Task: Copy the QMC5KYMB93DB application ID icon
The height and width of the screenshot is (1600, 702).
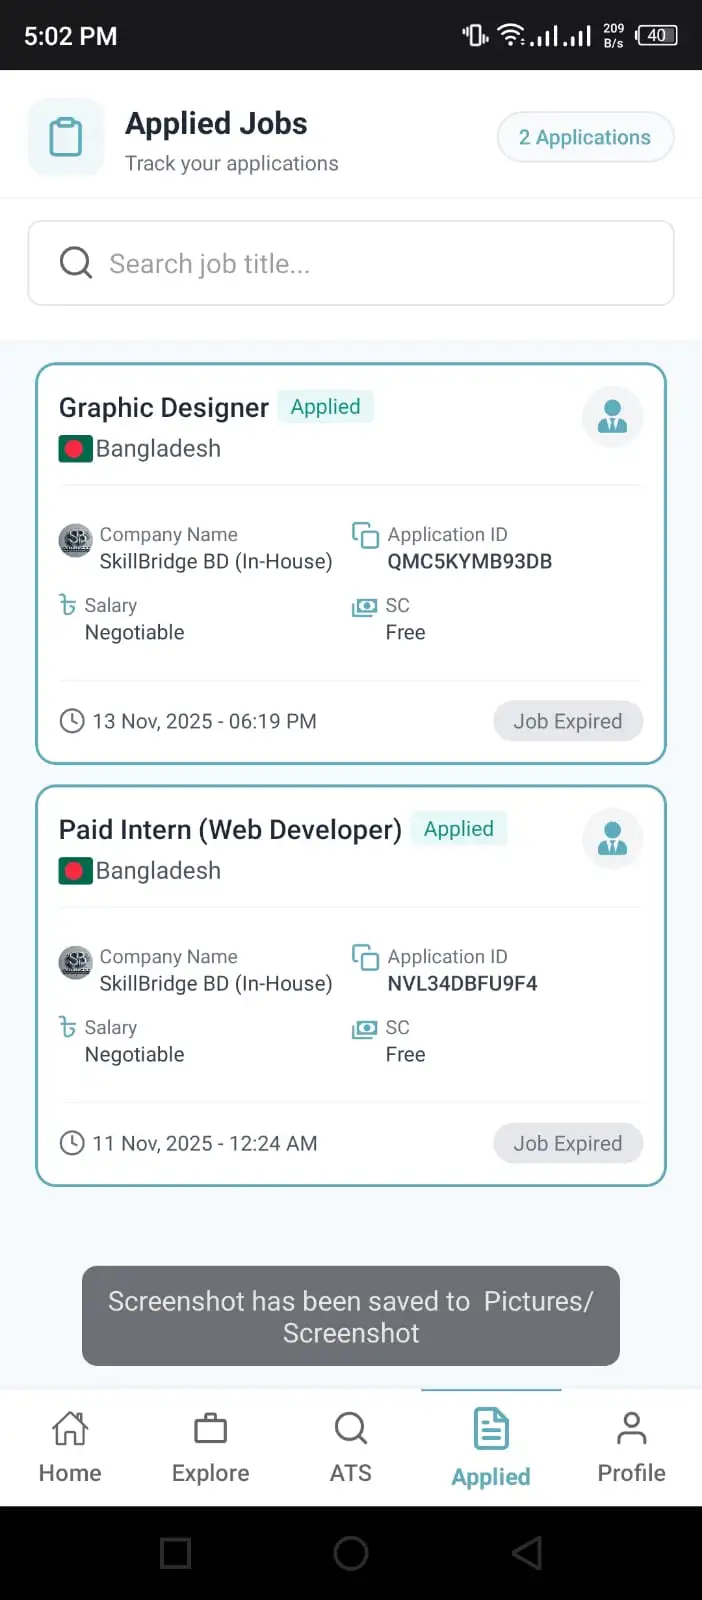Action: (365, 535)
